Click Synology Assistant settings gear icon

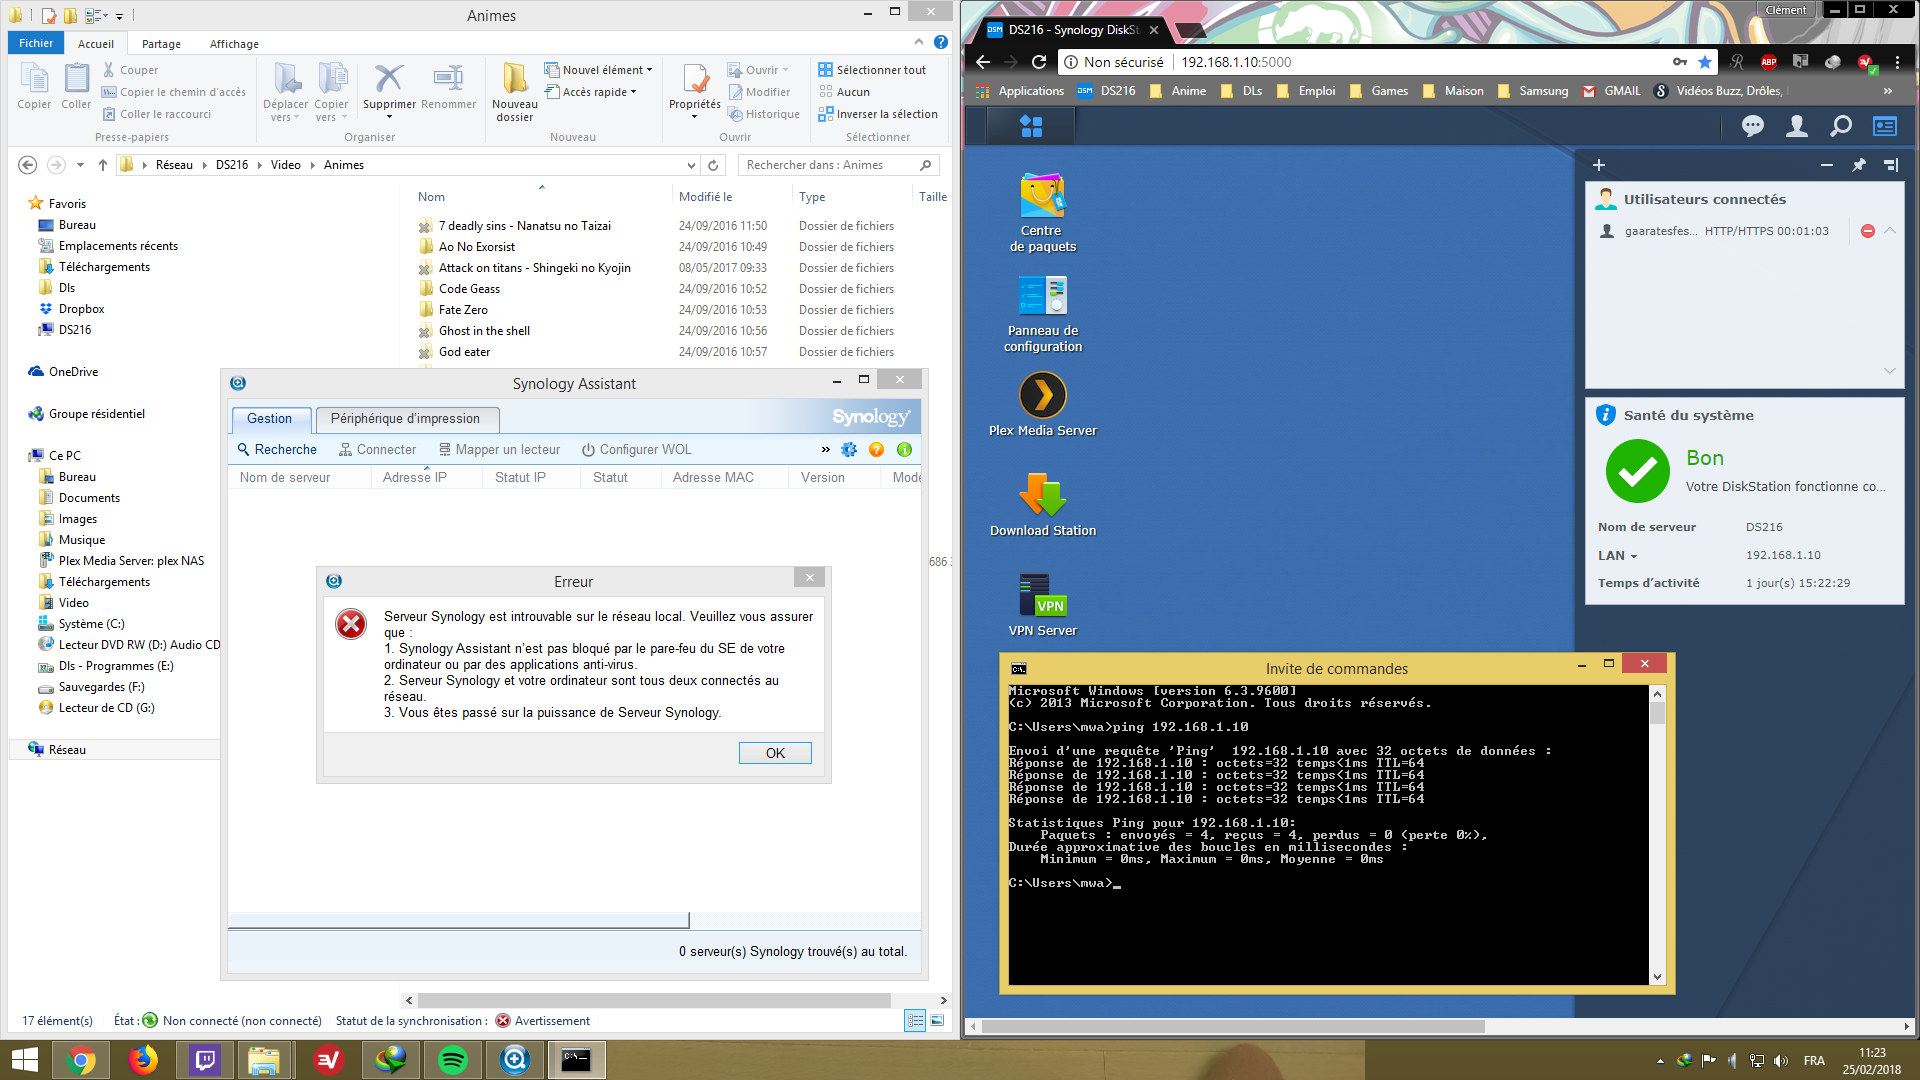coord(849,450)
